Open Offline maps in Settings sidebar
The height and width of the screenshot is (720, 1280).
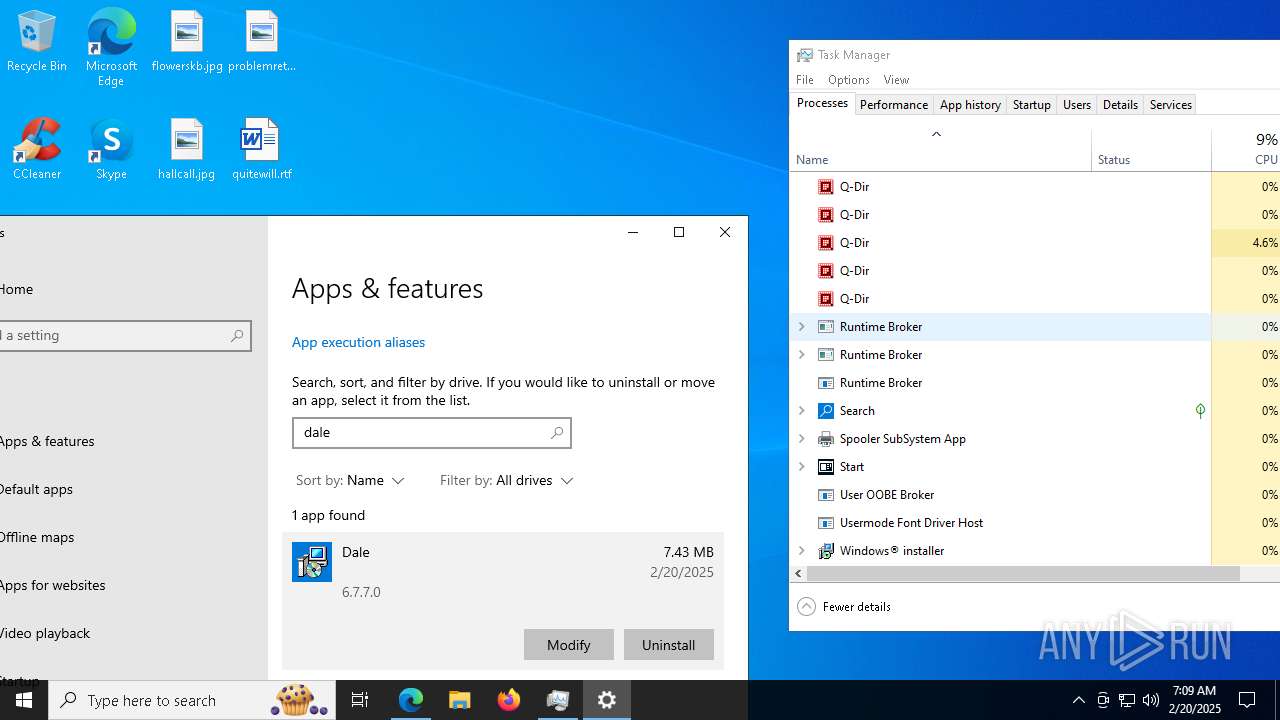pos(37,537)
